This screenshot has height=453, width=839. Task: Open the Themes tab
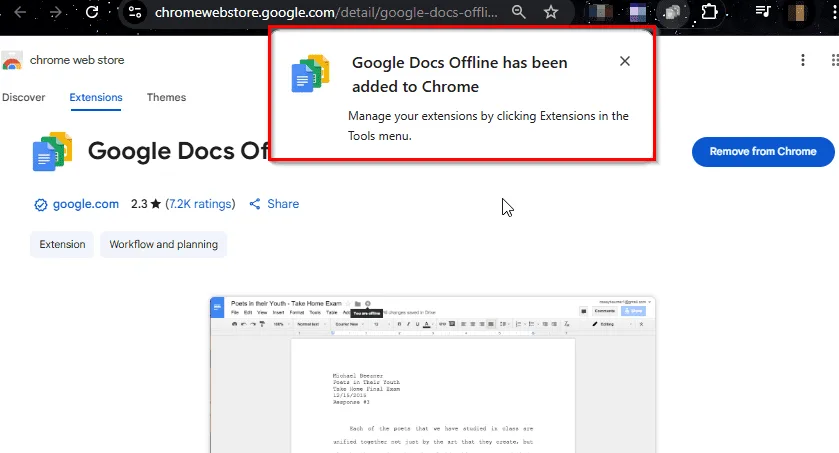[166, 97]
